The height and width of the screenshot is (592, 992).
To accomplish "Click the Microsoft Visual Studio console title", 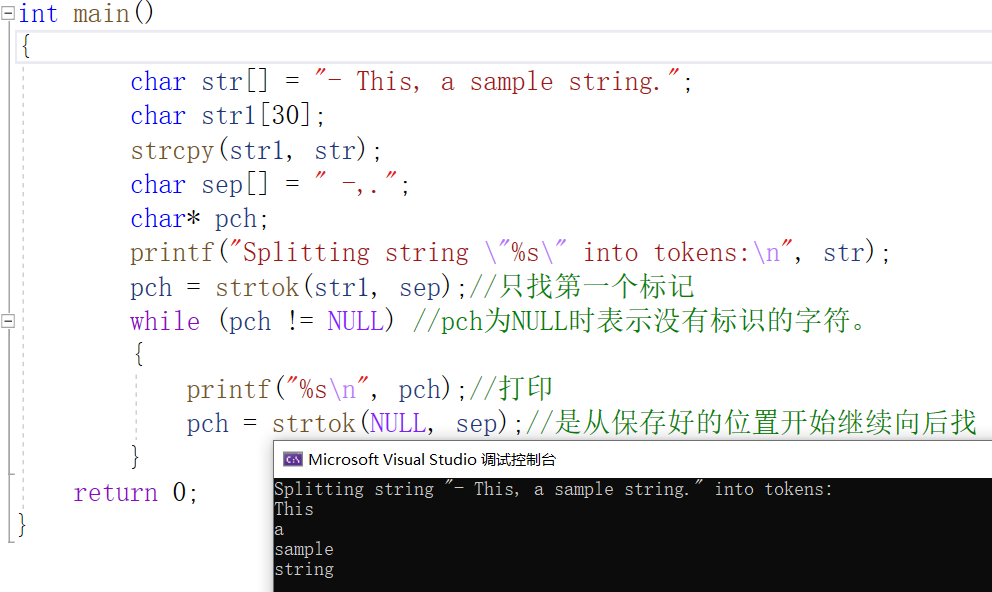I will pos(432,460).
